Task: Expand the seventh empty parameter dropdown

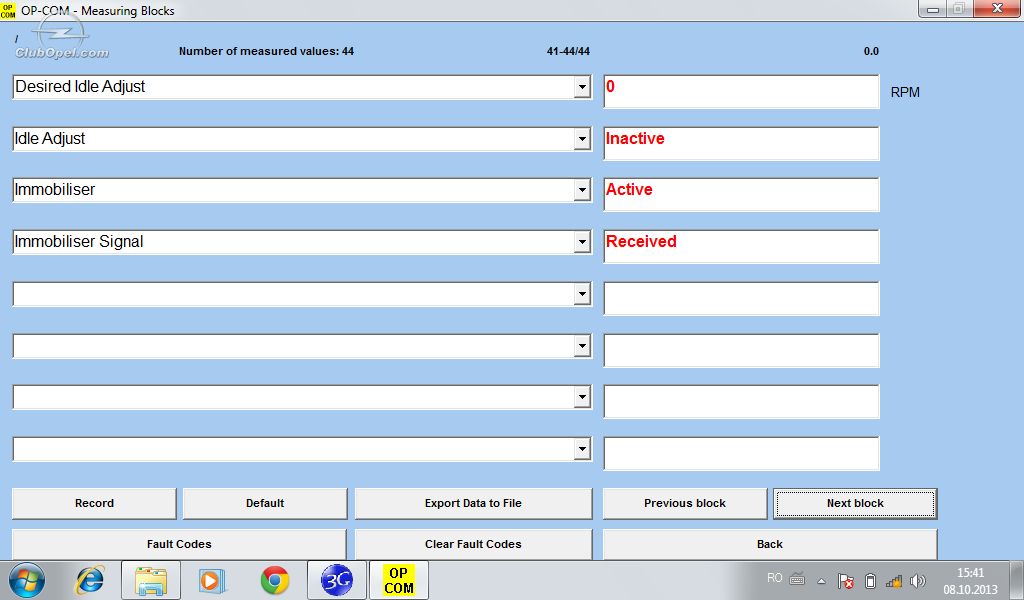Action: point(582,397)
